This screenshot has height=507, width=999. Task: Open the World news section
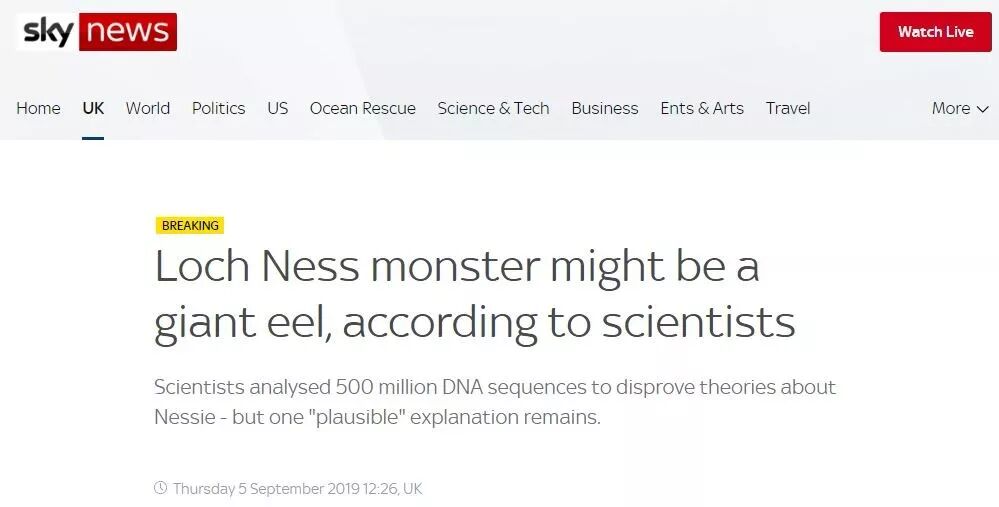pos(147,108)
